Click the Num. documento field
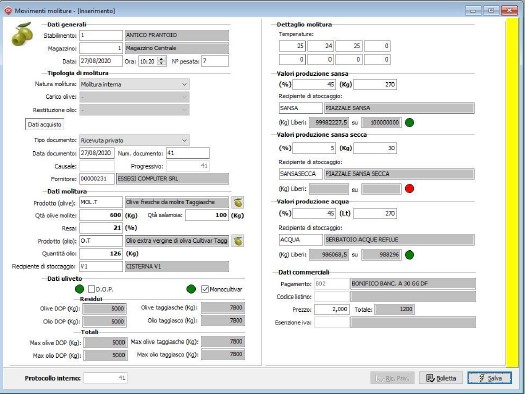The width and height of the screenshot is (525, 394). (x=188, y=153)
